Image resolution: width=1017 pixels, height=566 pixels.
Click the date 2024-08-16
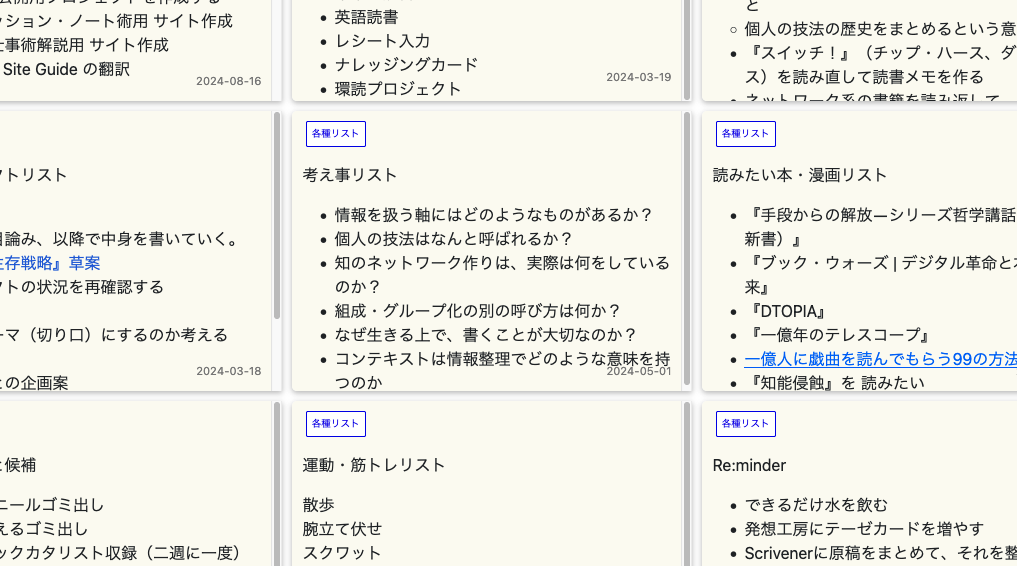(x=228, y=81)
